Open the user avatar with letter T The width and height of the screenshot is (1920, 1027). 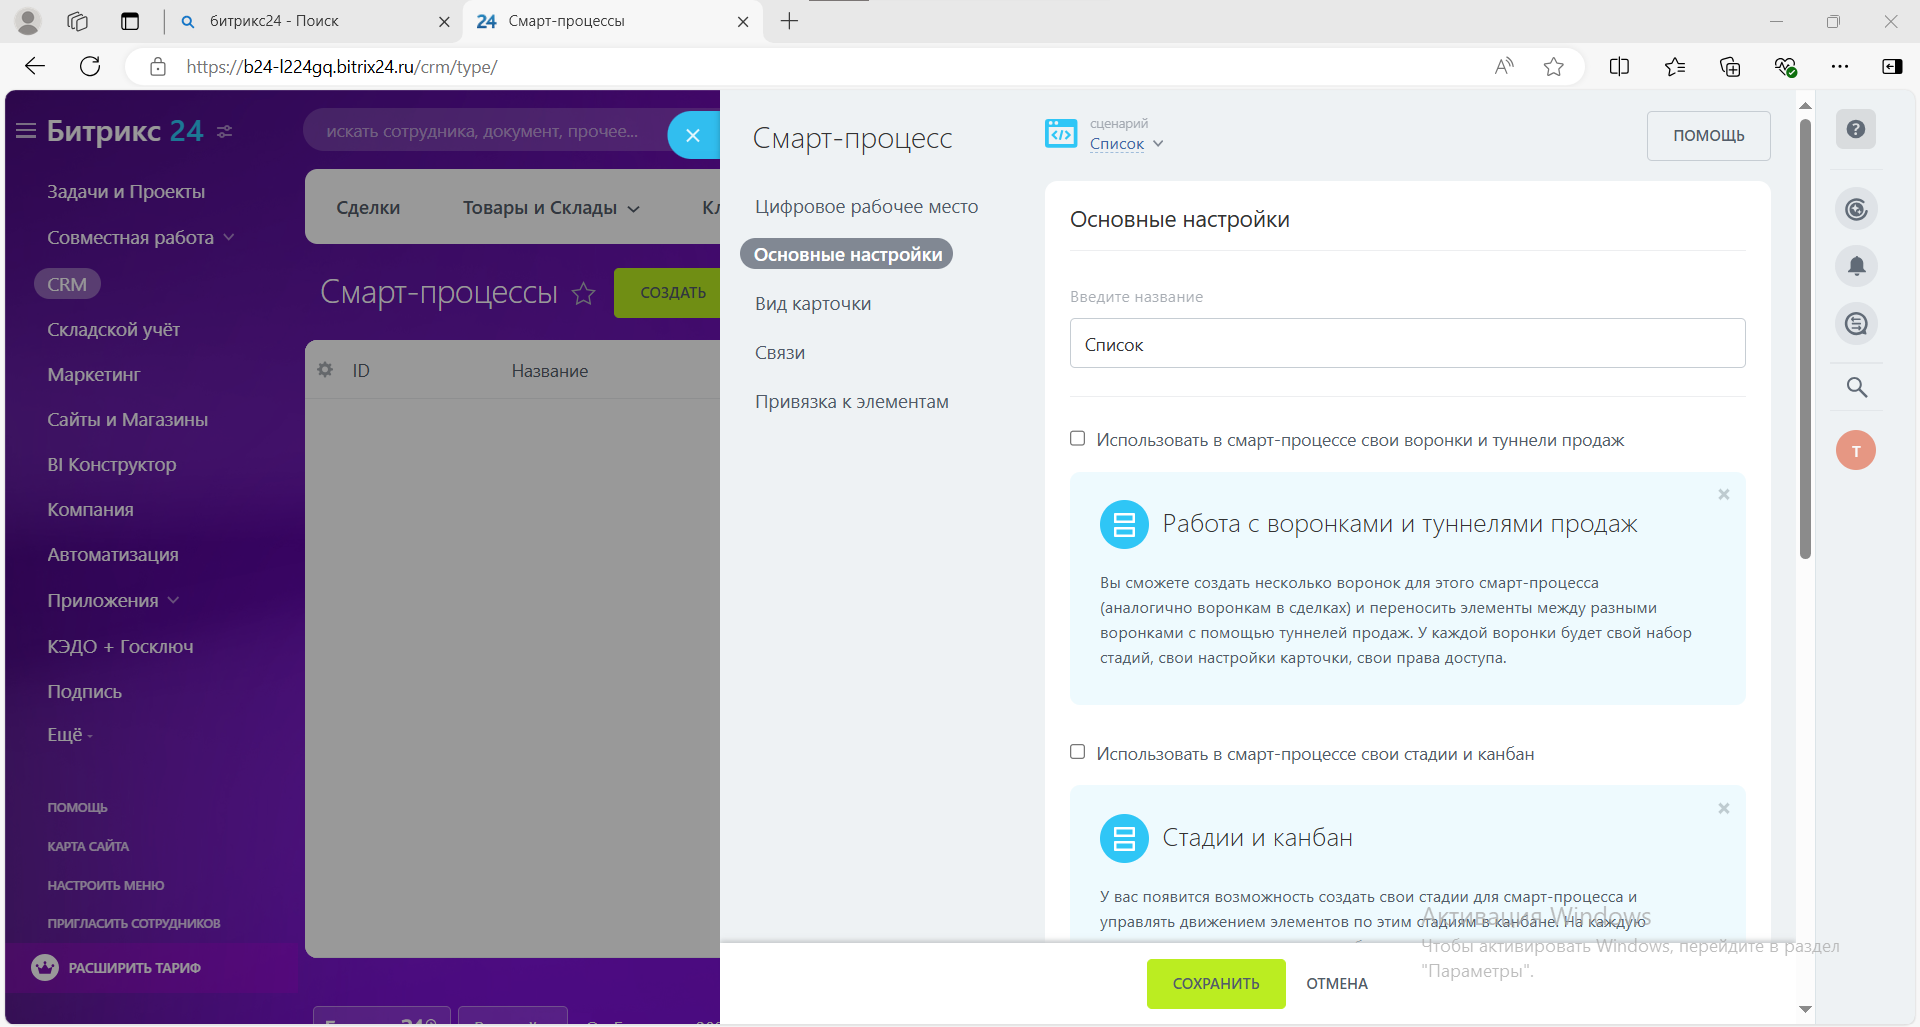[x=1856, y=450]
